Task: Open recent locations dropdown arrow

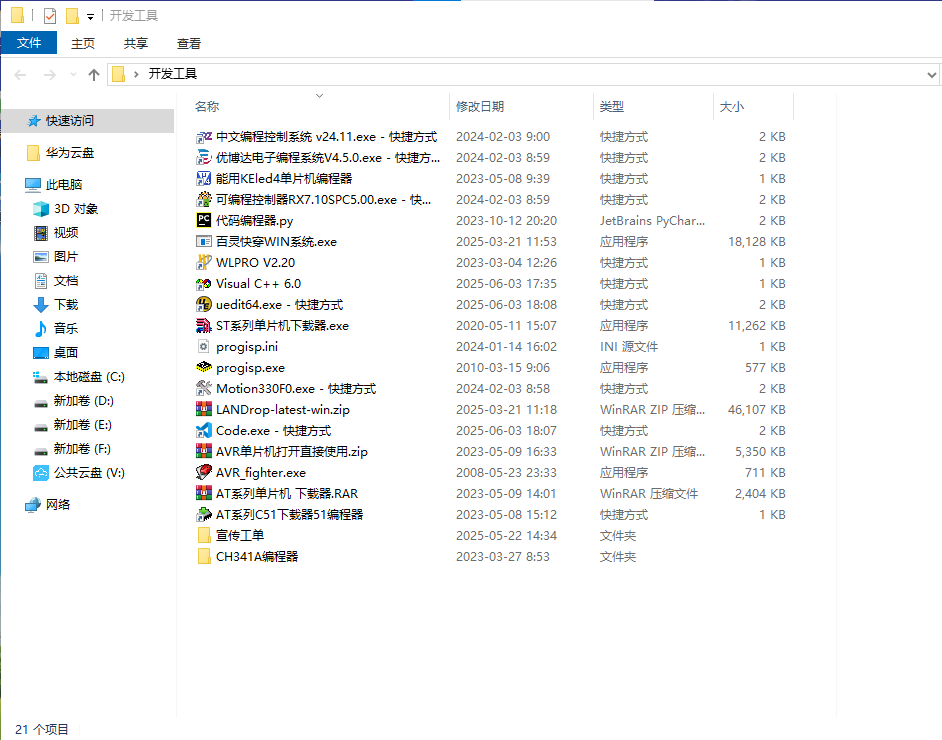Action: [x=73, y=74]
